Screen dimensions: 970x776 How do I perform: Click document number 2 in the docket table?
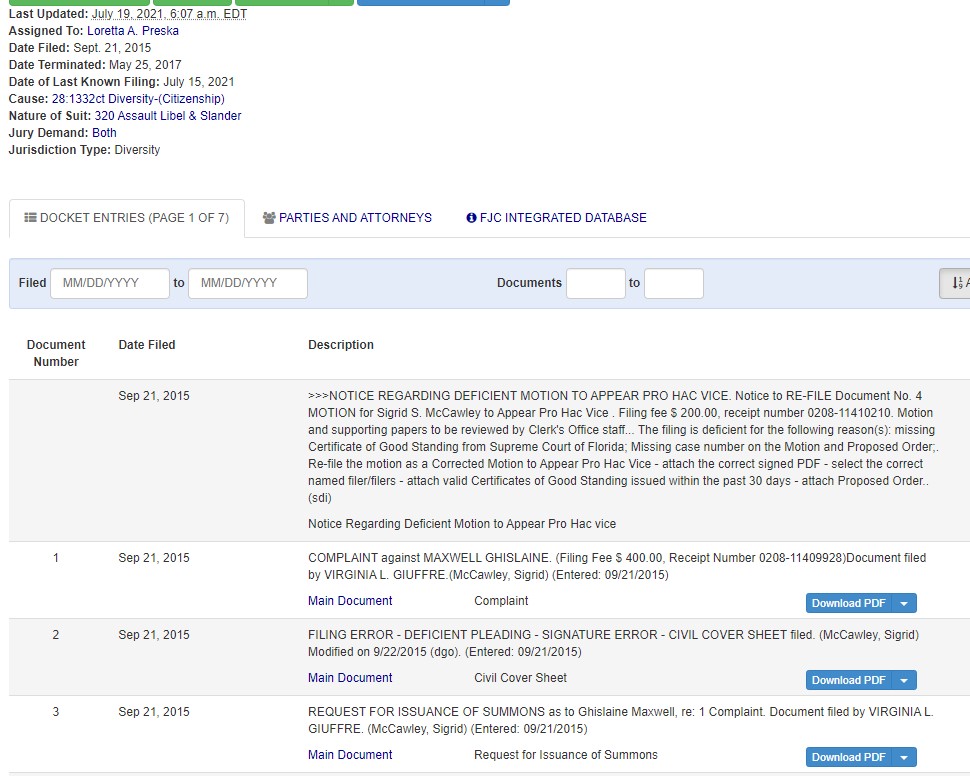[56, 635]
